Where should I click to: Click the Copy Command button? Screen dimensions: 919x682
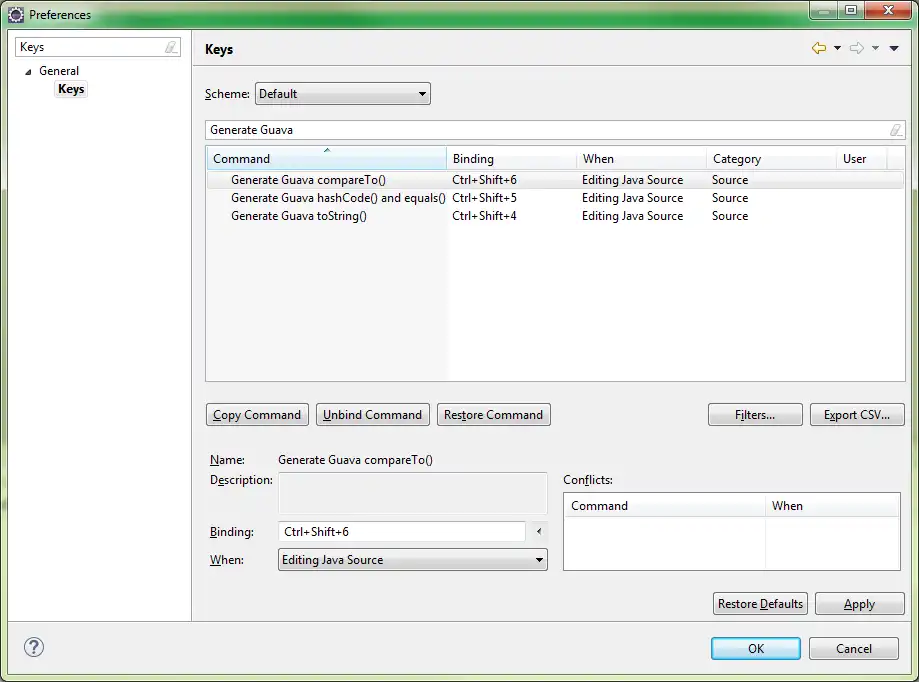click(257, 415)
